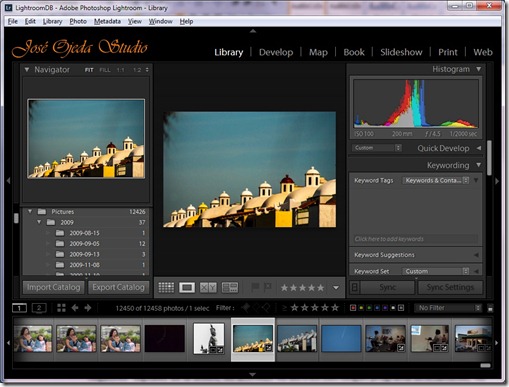Set Navigator zoom to 1:1
Viewport: 509px width, 387px height.
(120, 70)
